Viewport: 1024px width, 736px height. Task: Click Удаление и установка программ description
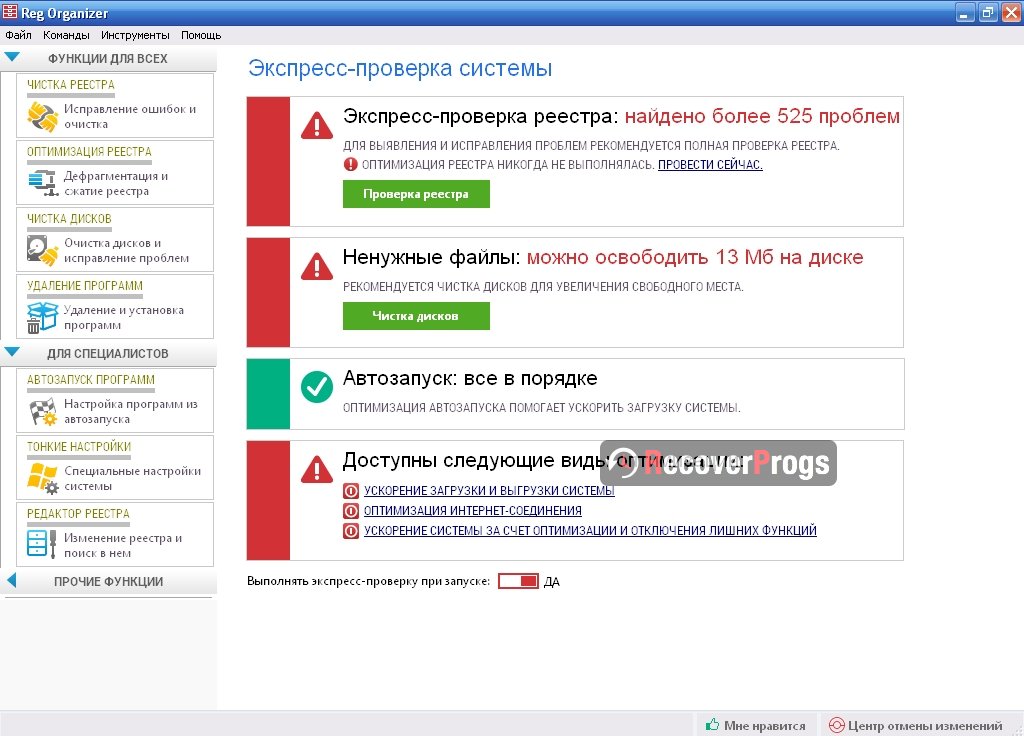coord(124,318)
